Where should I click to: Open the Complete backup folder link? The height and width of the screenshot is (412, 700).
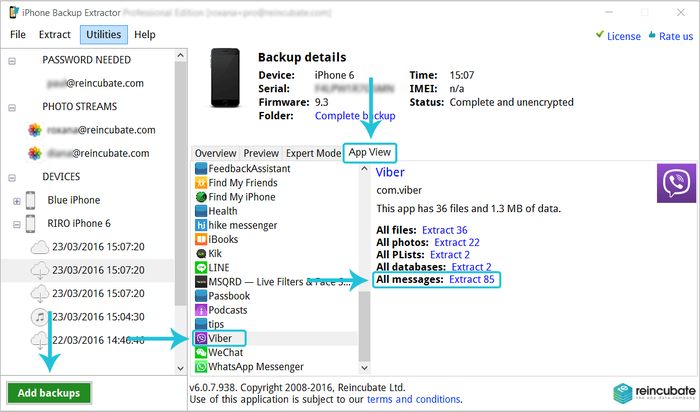pyautogui.click(x=355, y=116)
